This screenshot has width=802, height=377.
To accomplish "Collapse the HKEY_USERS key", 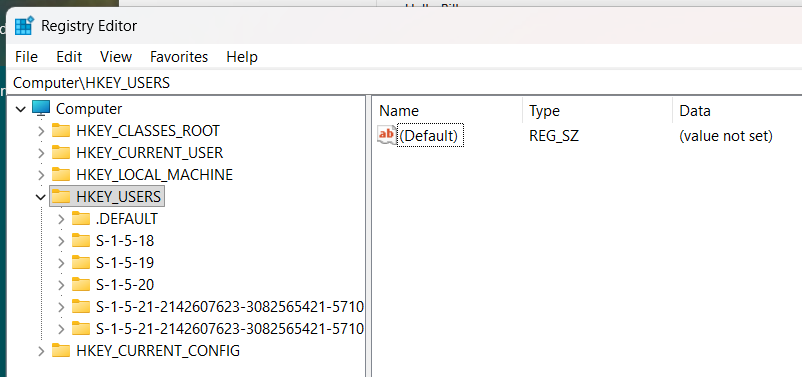I will (x=40, y=197).
